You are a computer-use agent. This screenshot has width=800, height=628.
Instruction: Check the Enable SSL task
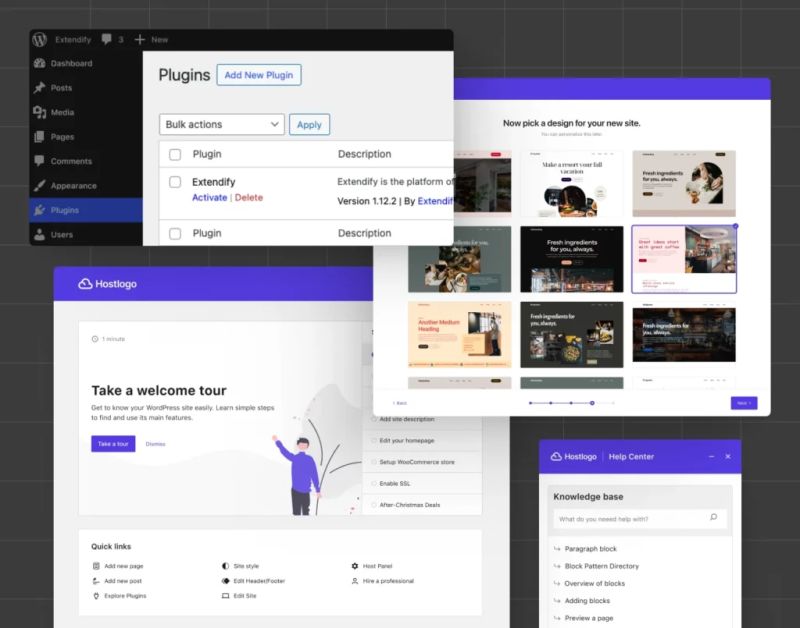[x=374, y=483]
